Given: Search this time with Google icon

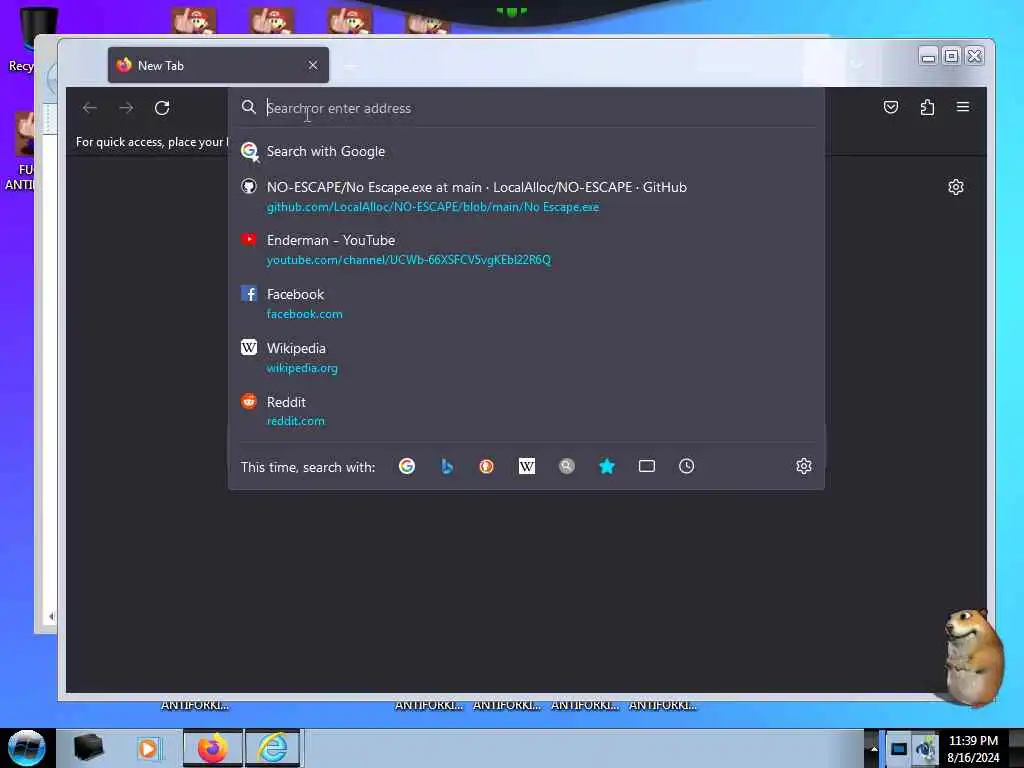Looking at the screenshot, I should [x=407, y=466].
